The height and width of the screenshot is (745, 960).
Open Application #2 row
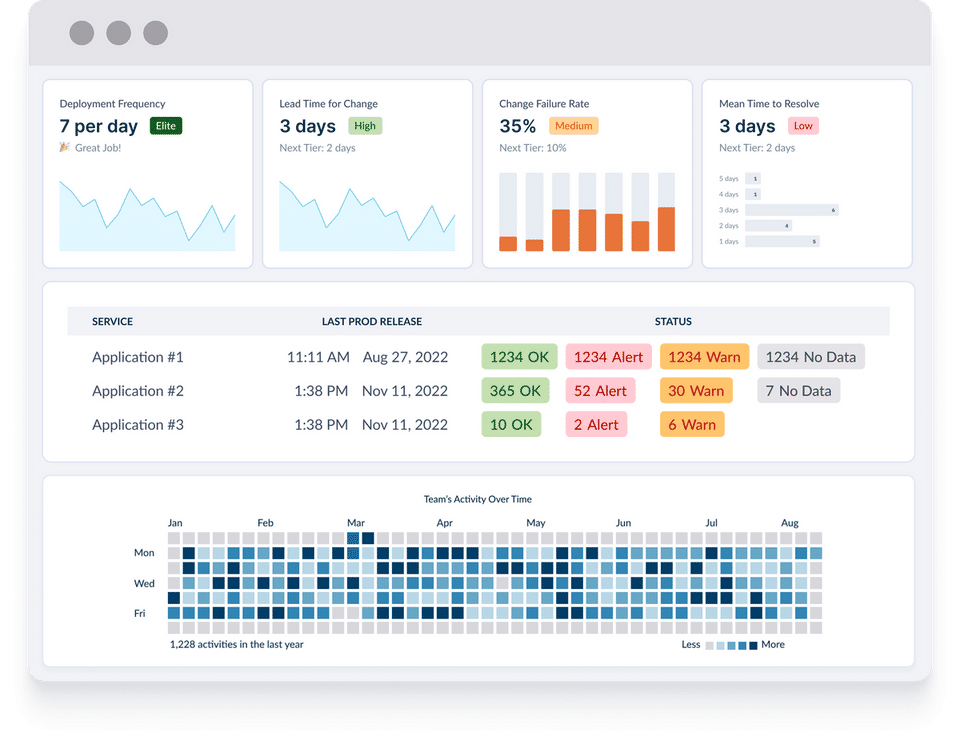pyautogui.click(x=478, y=391)
